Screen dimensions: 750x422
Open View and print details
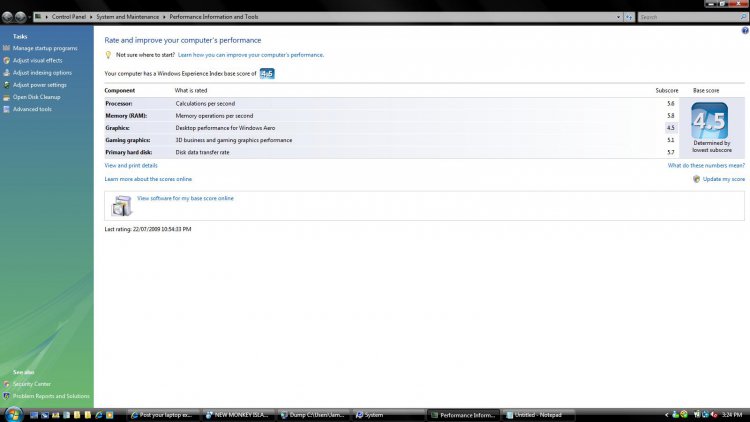[x=131, y=166]
